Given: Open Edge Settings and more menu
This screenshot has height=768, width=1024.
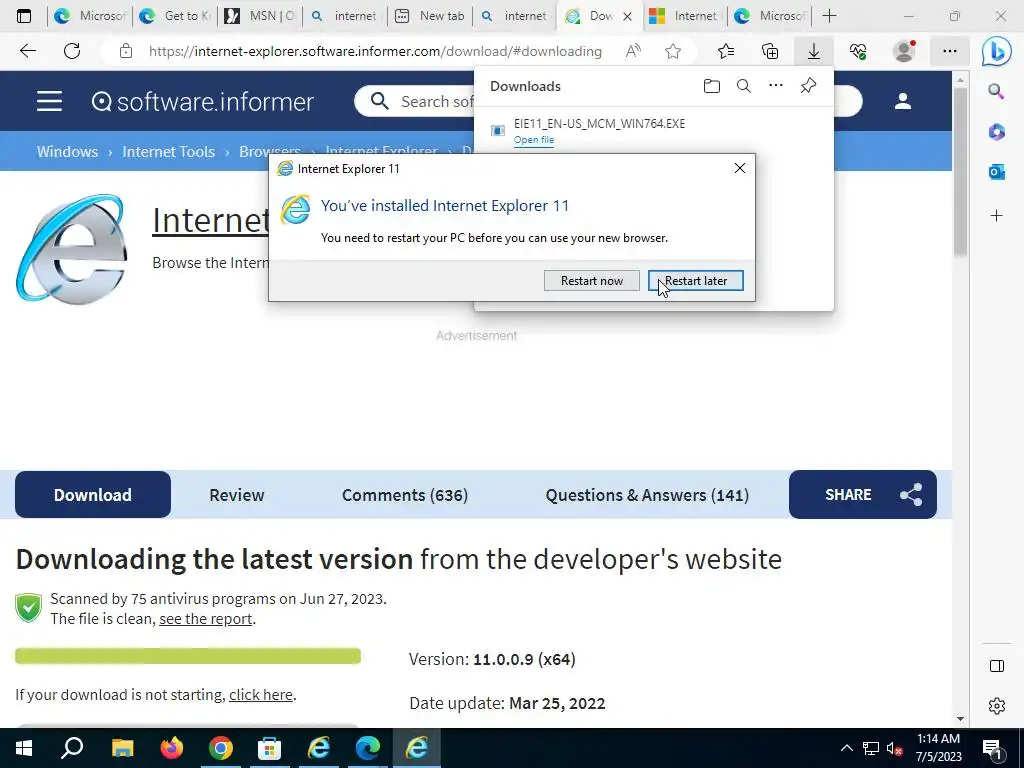Looking at the screenshot, I should click(x=950, y=51).
